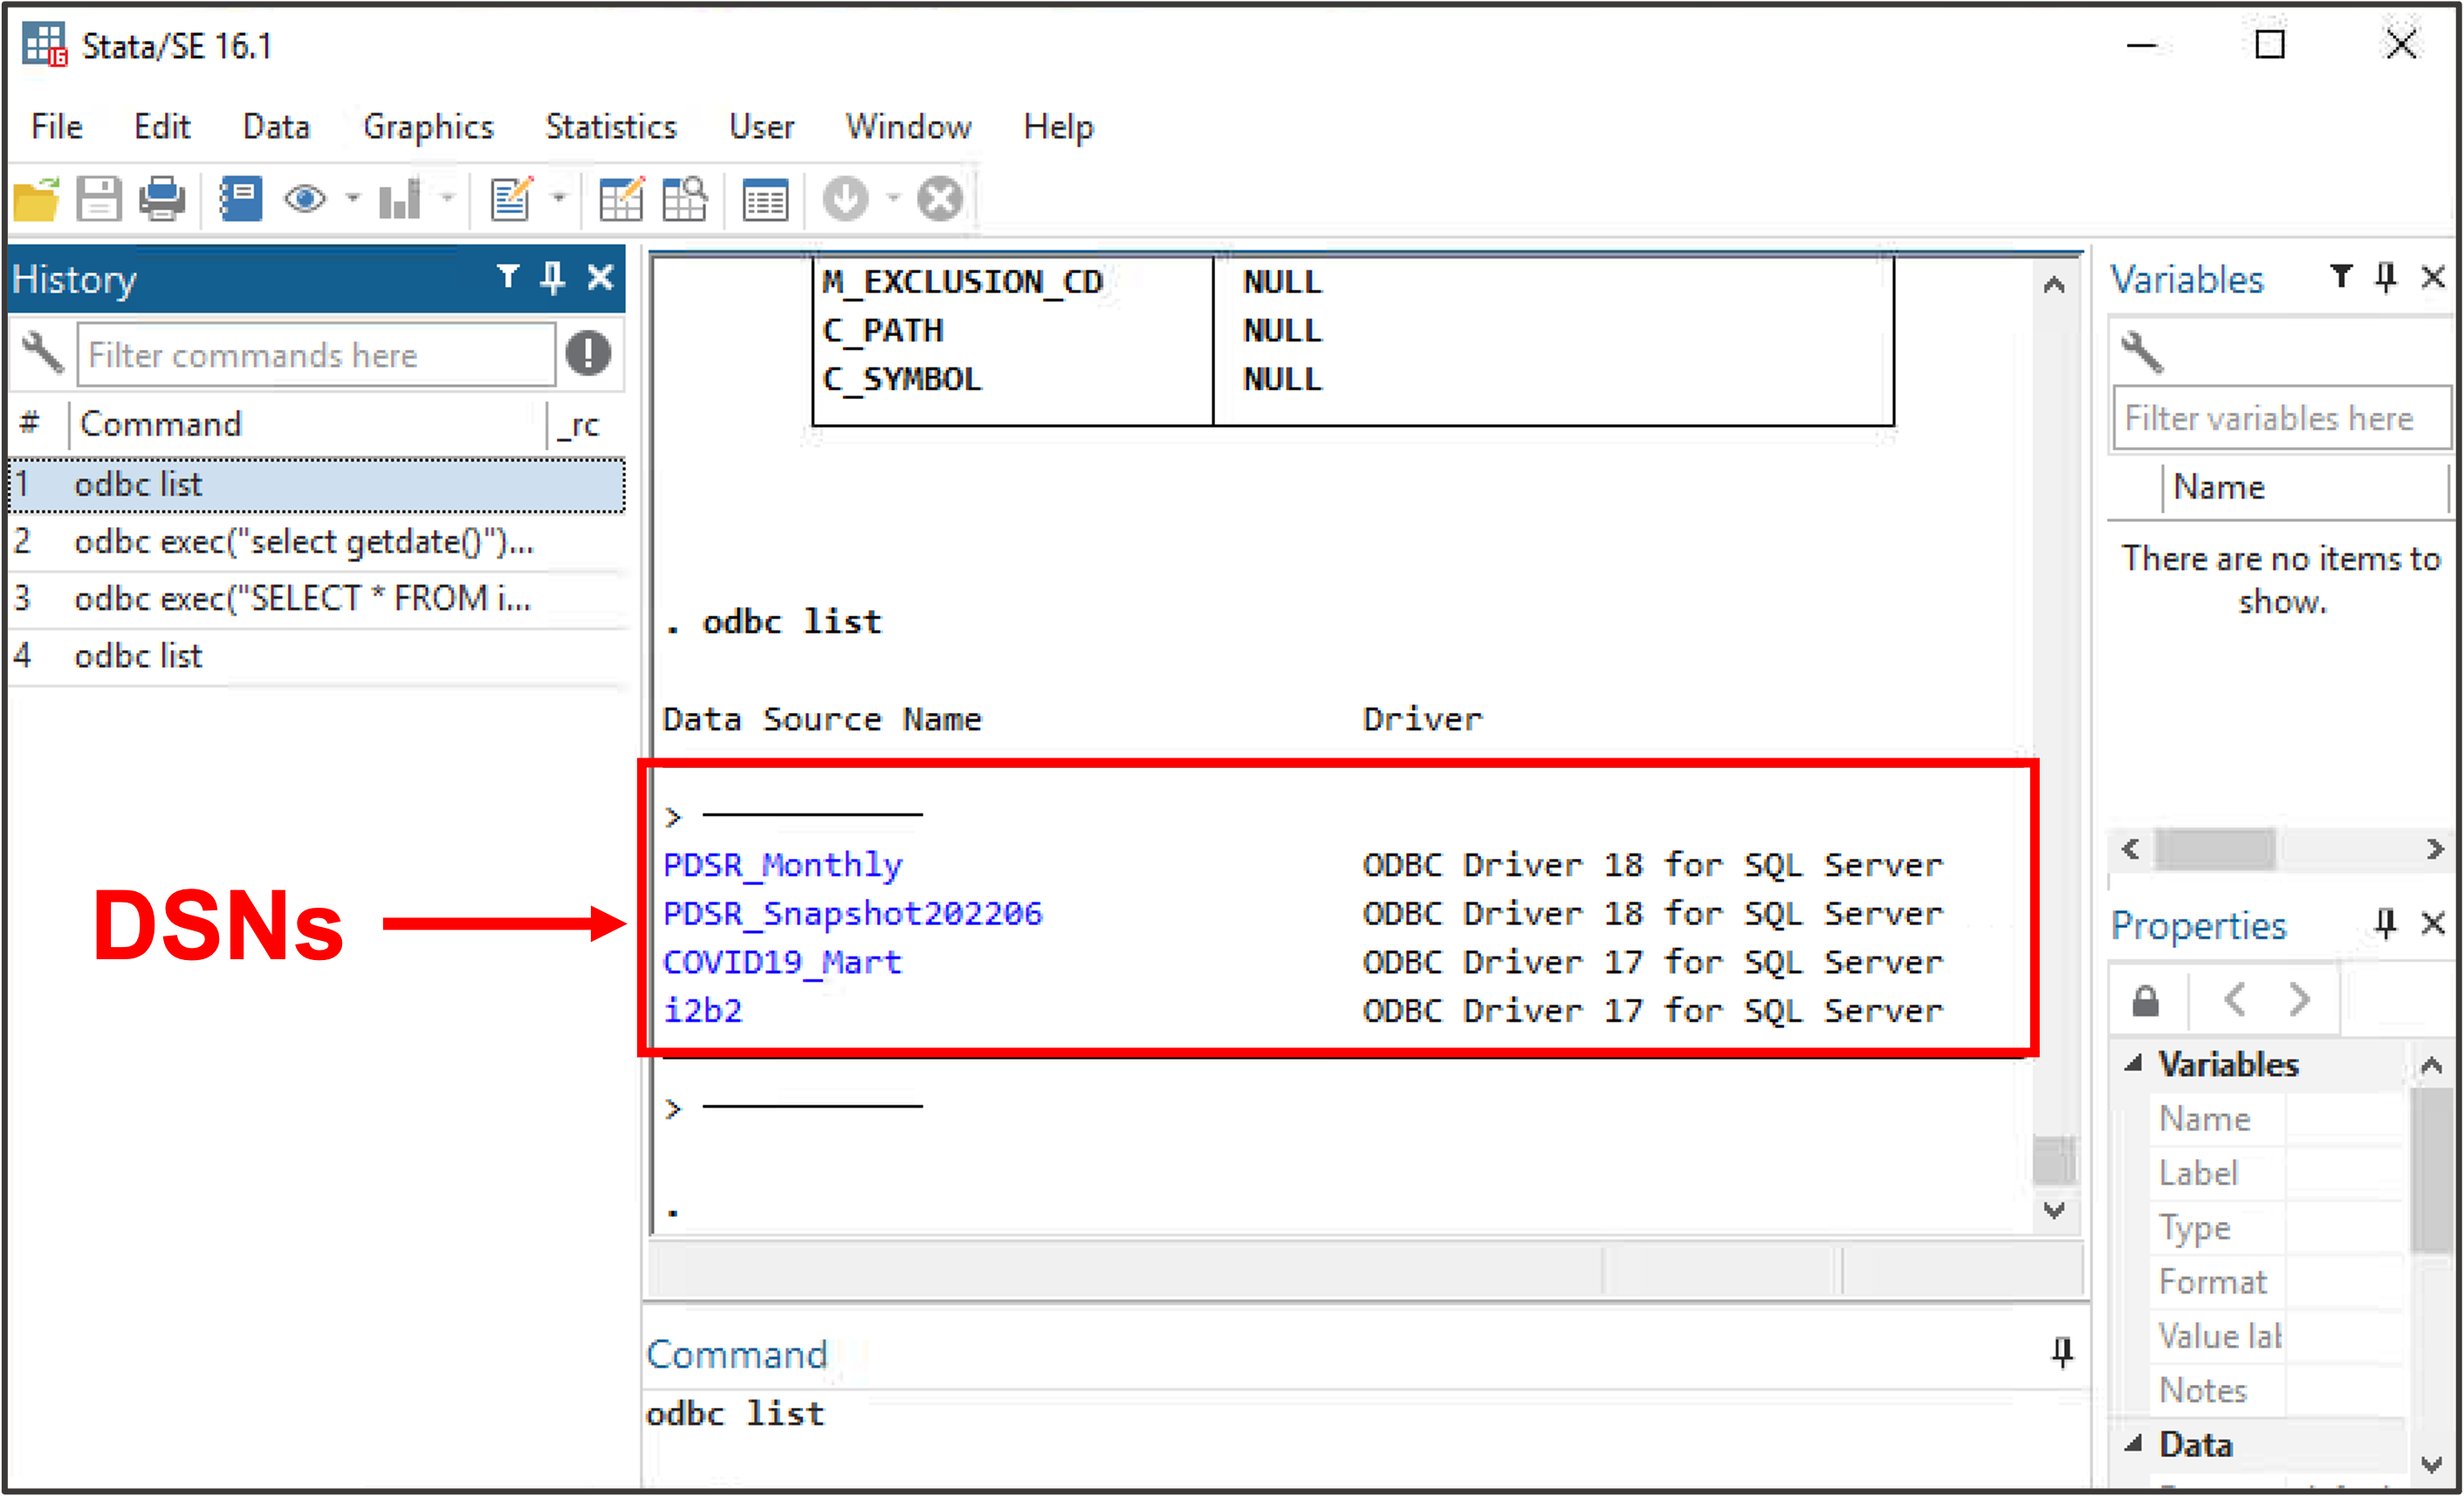This screenshot has height=1496, width=2464.
Task: Open the Graphics menu
Action: tap(428, 127)
